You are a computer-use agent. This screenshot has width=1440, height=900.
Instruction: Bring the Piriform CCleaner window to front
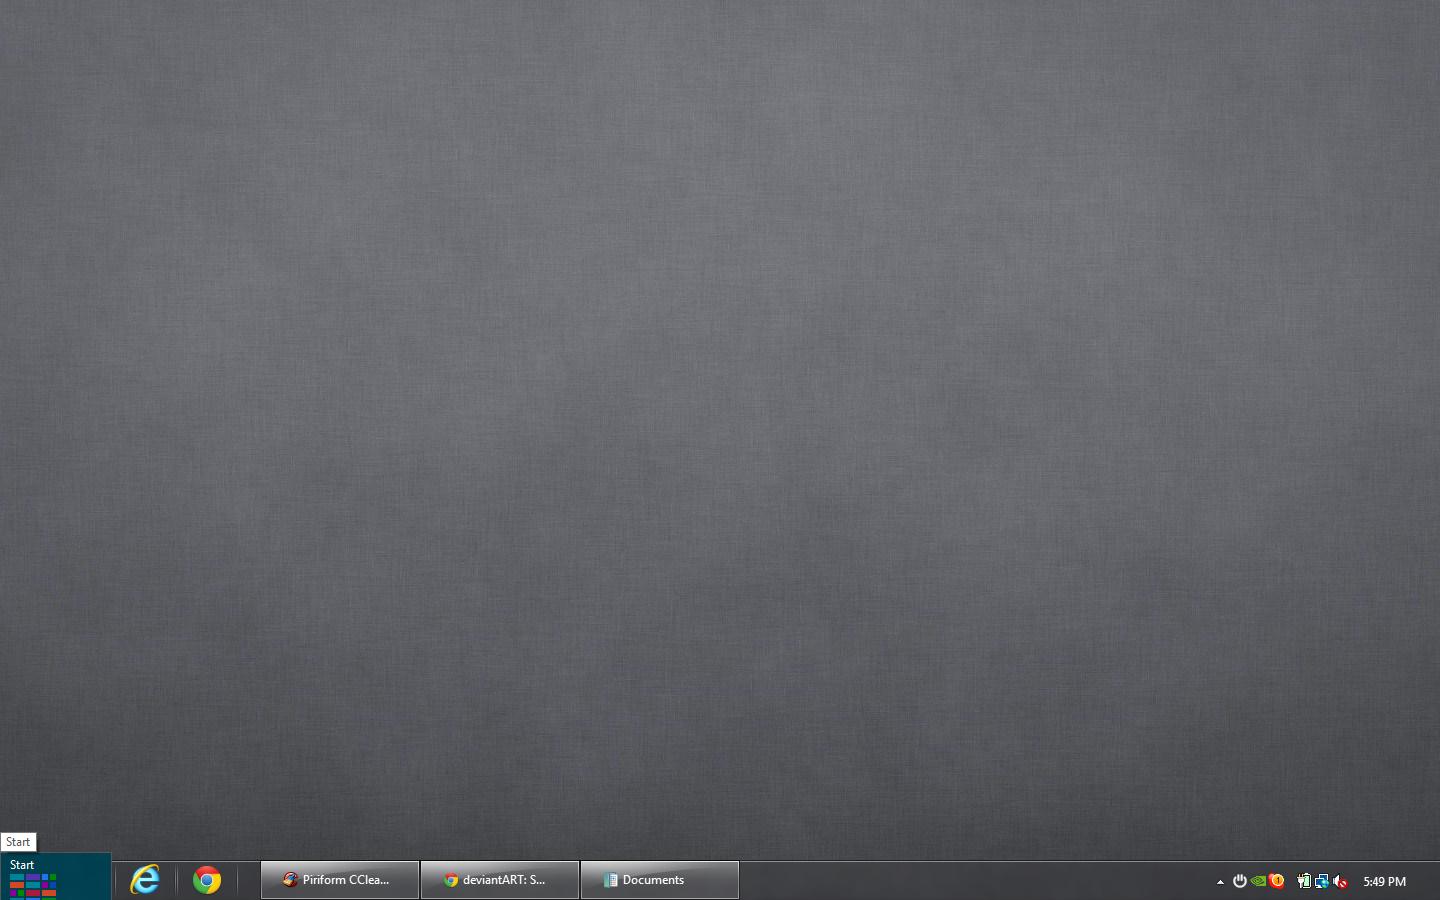[340, 880]
